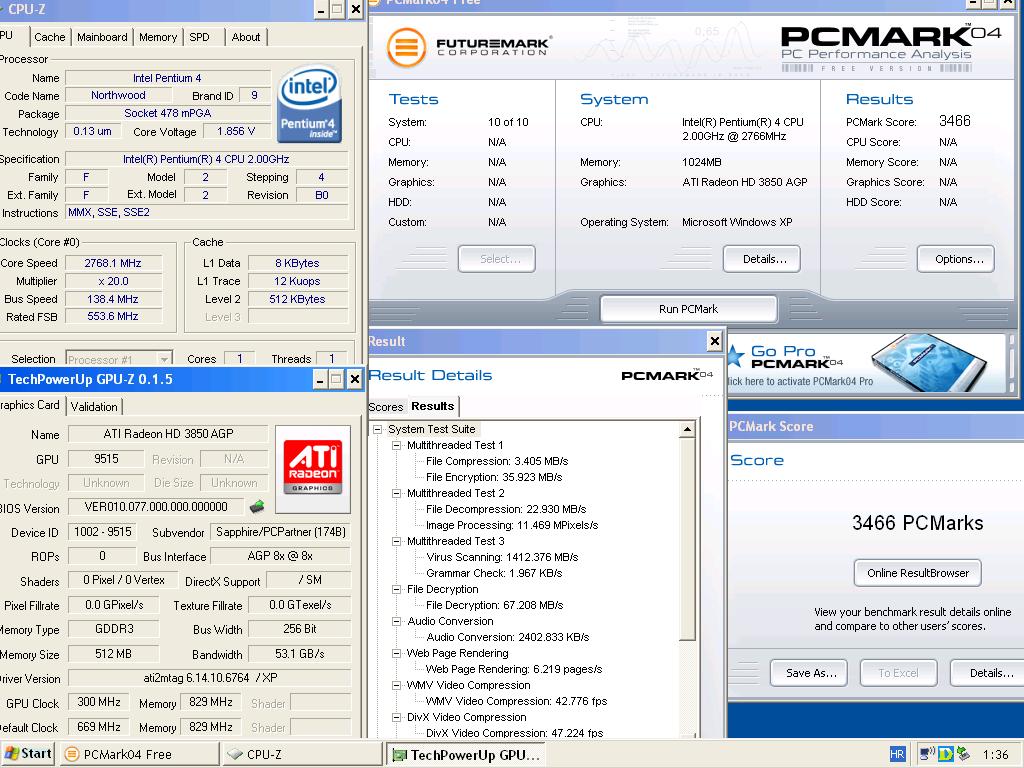Click the ATI Radeon Graphics logo
The width and height of the screenshot is (1024, 768).
[313, 468]
